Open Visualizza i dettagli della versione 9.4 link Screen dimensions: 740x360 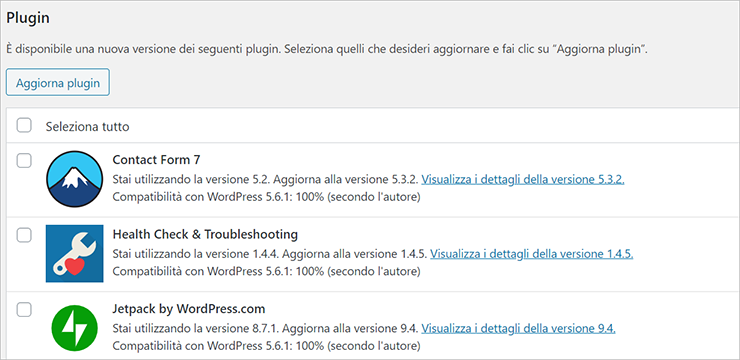tap(518, 328)
